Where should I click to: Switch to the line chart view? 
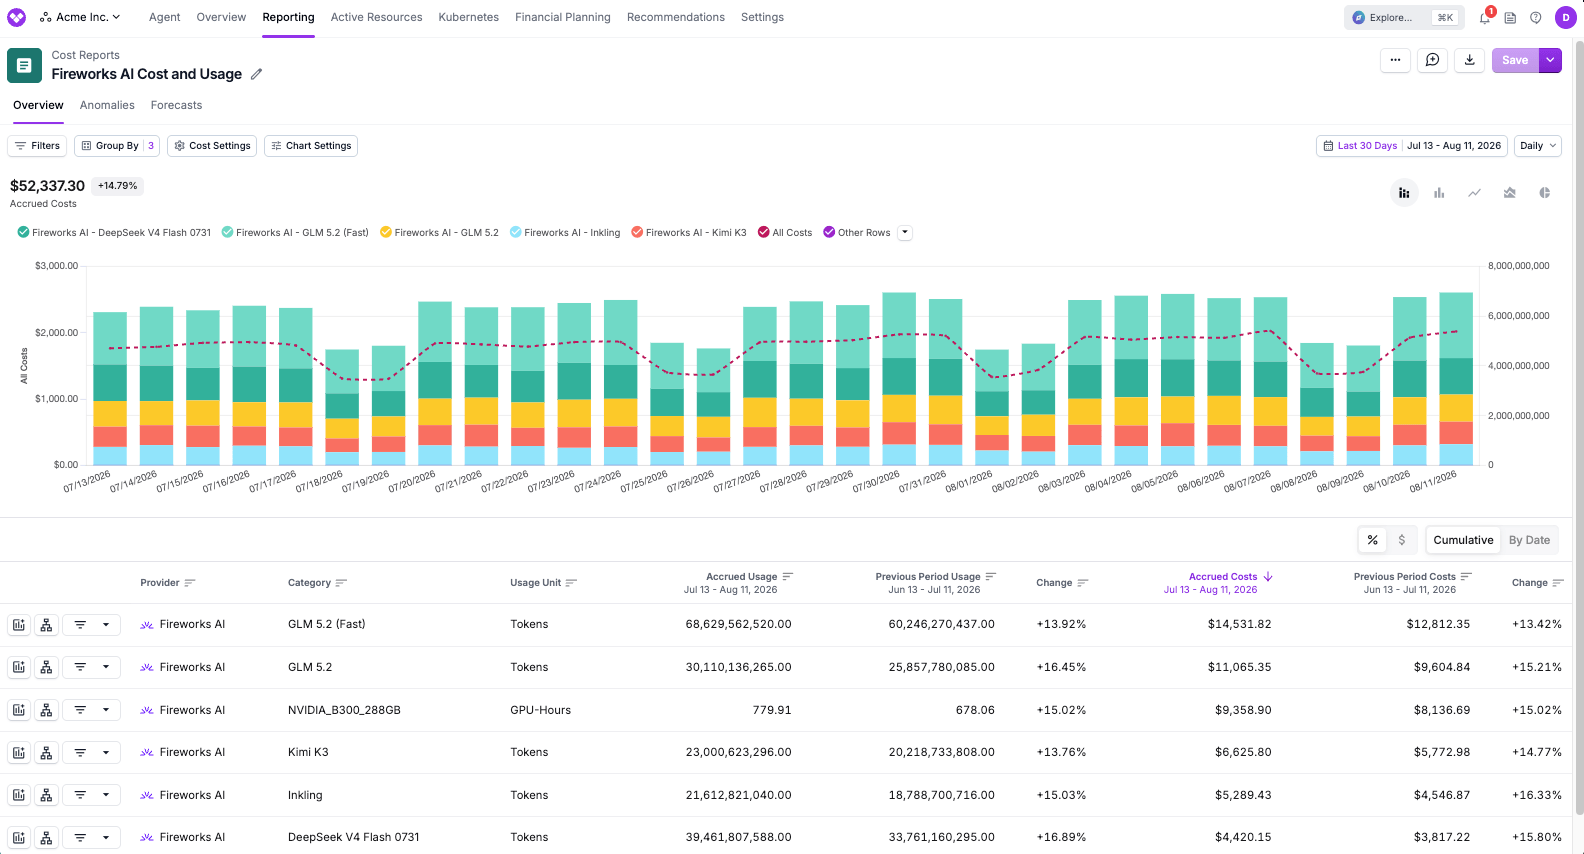click(1474, 193)
